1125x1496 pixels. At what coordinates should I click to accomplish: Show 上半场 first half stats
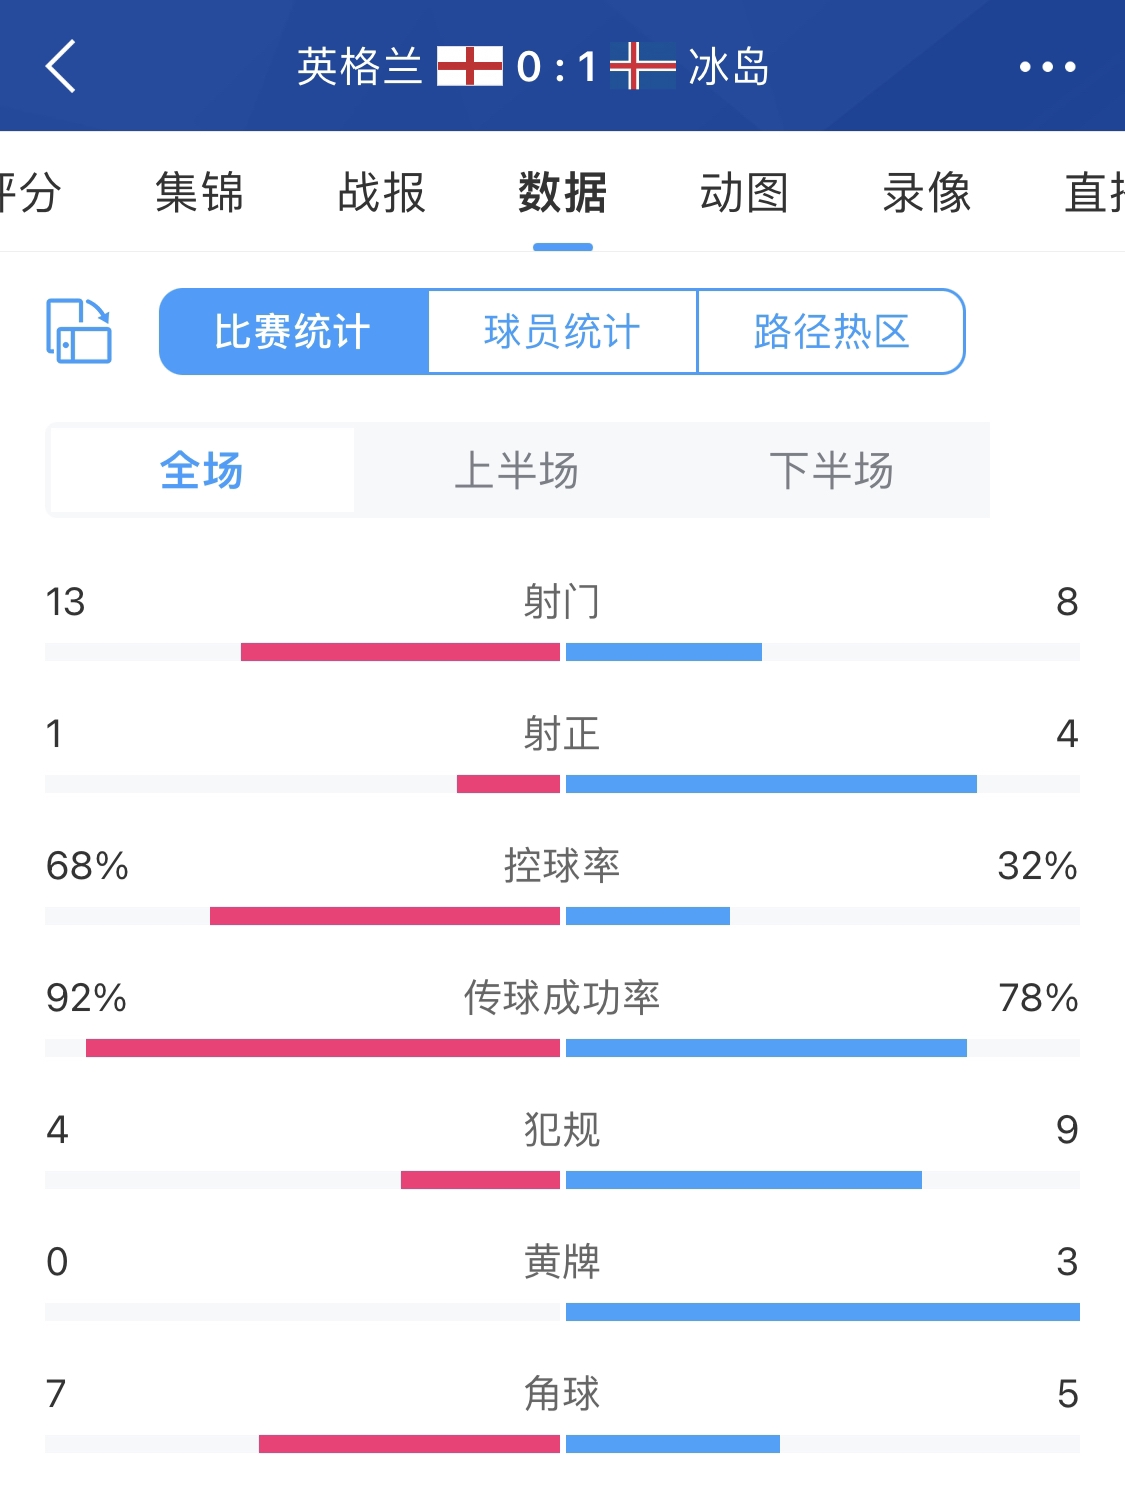click(516, 470)
